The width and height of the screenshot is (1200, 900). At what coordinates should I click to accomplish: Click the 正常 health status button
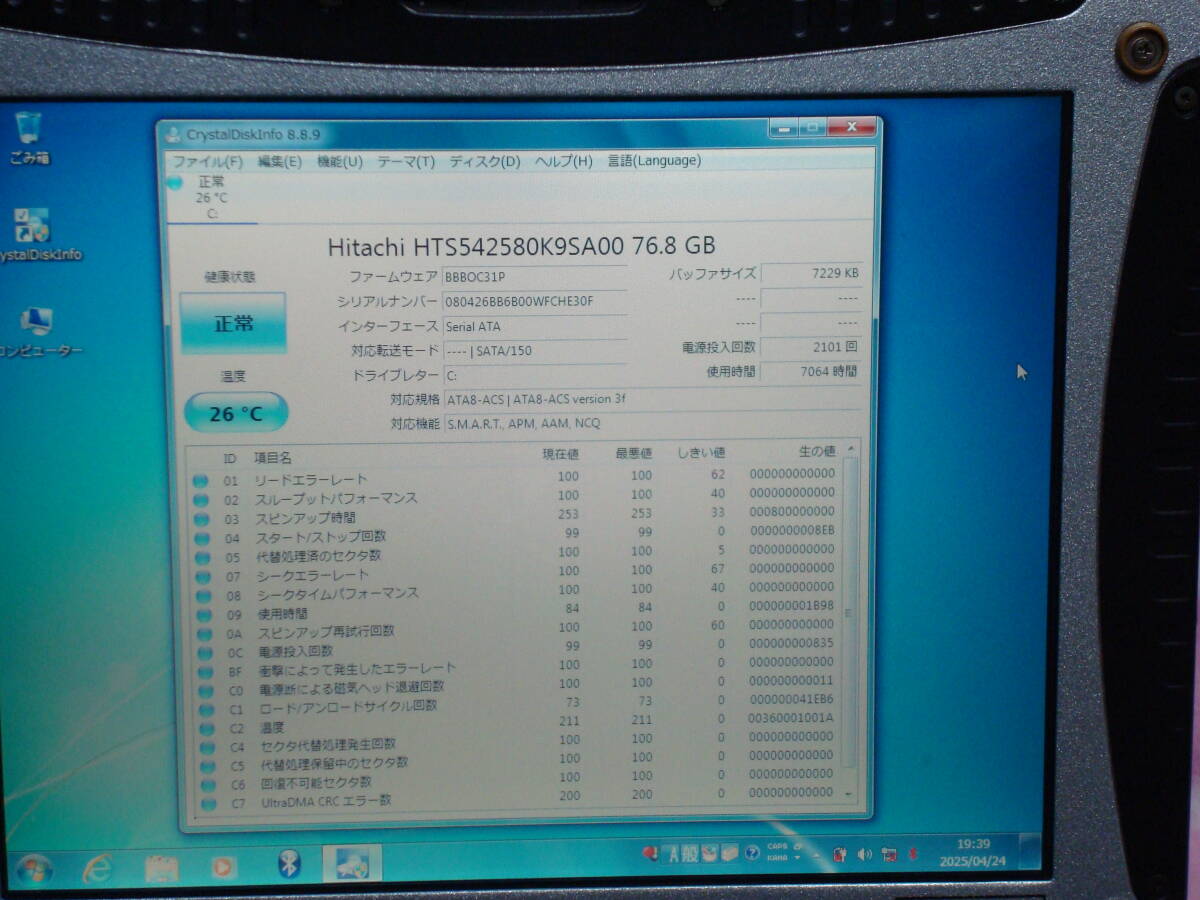[233, 323]
